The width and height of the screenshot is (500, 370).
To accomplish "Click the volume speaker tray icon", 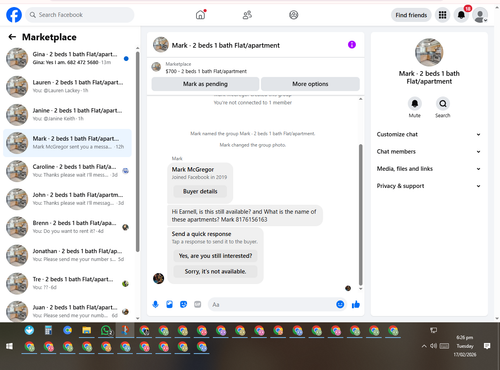I will click(x=433, y=346).
